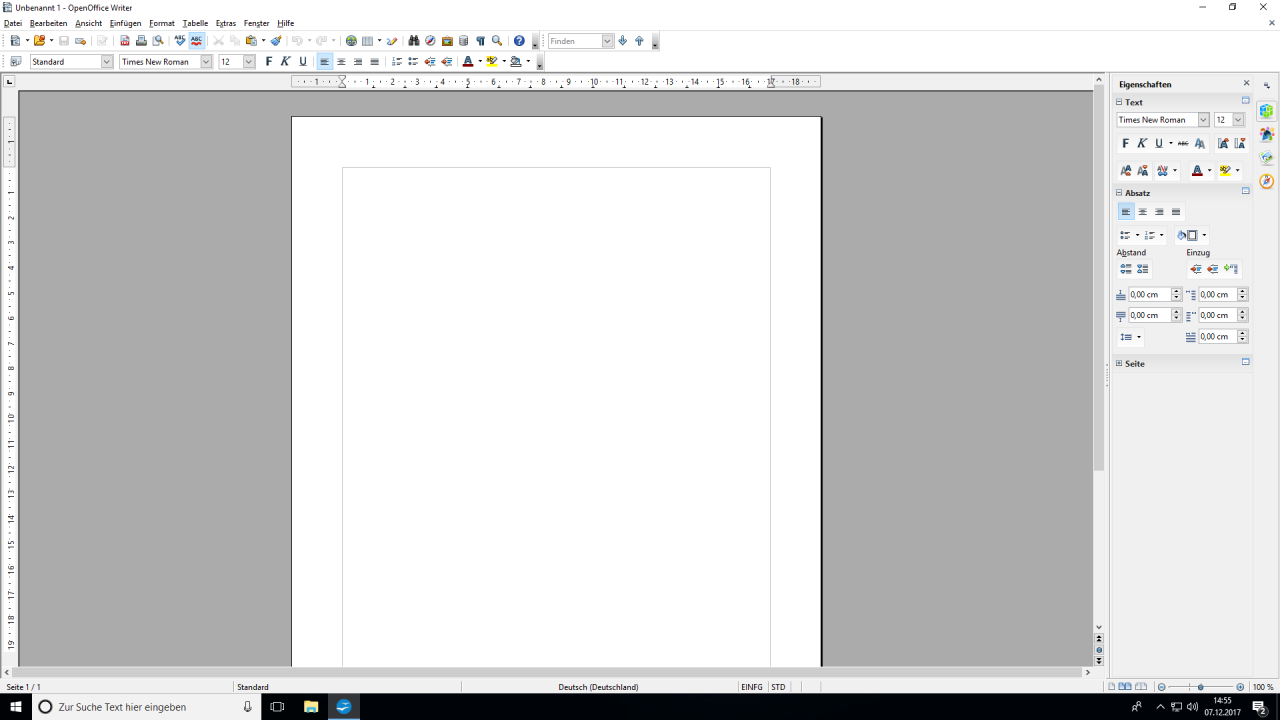
Task: Toggle nonprinting characters pilcrow icon
Action: 480,41
